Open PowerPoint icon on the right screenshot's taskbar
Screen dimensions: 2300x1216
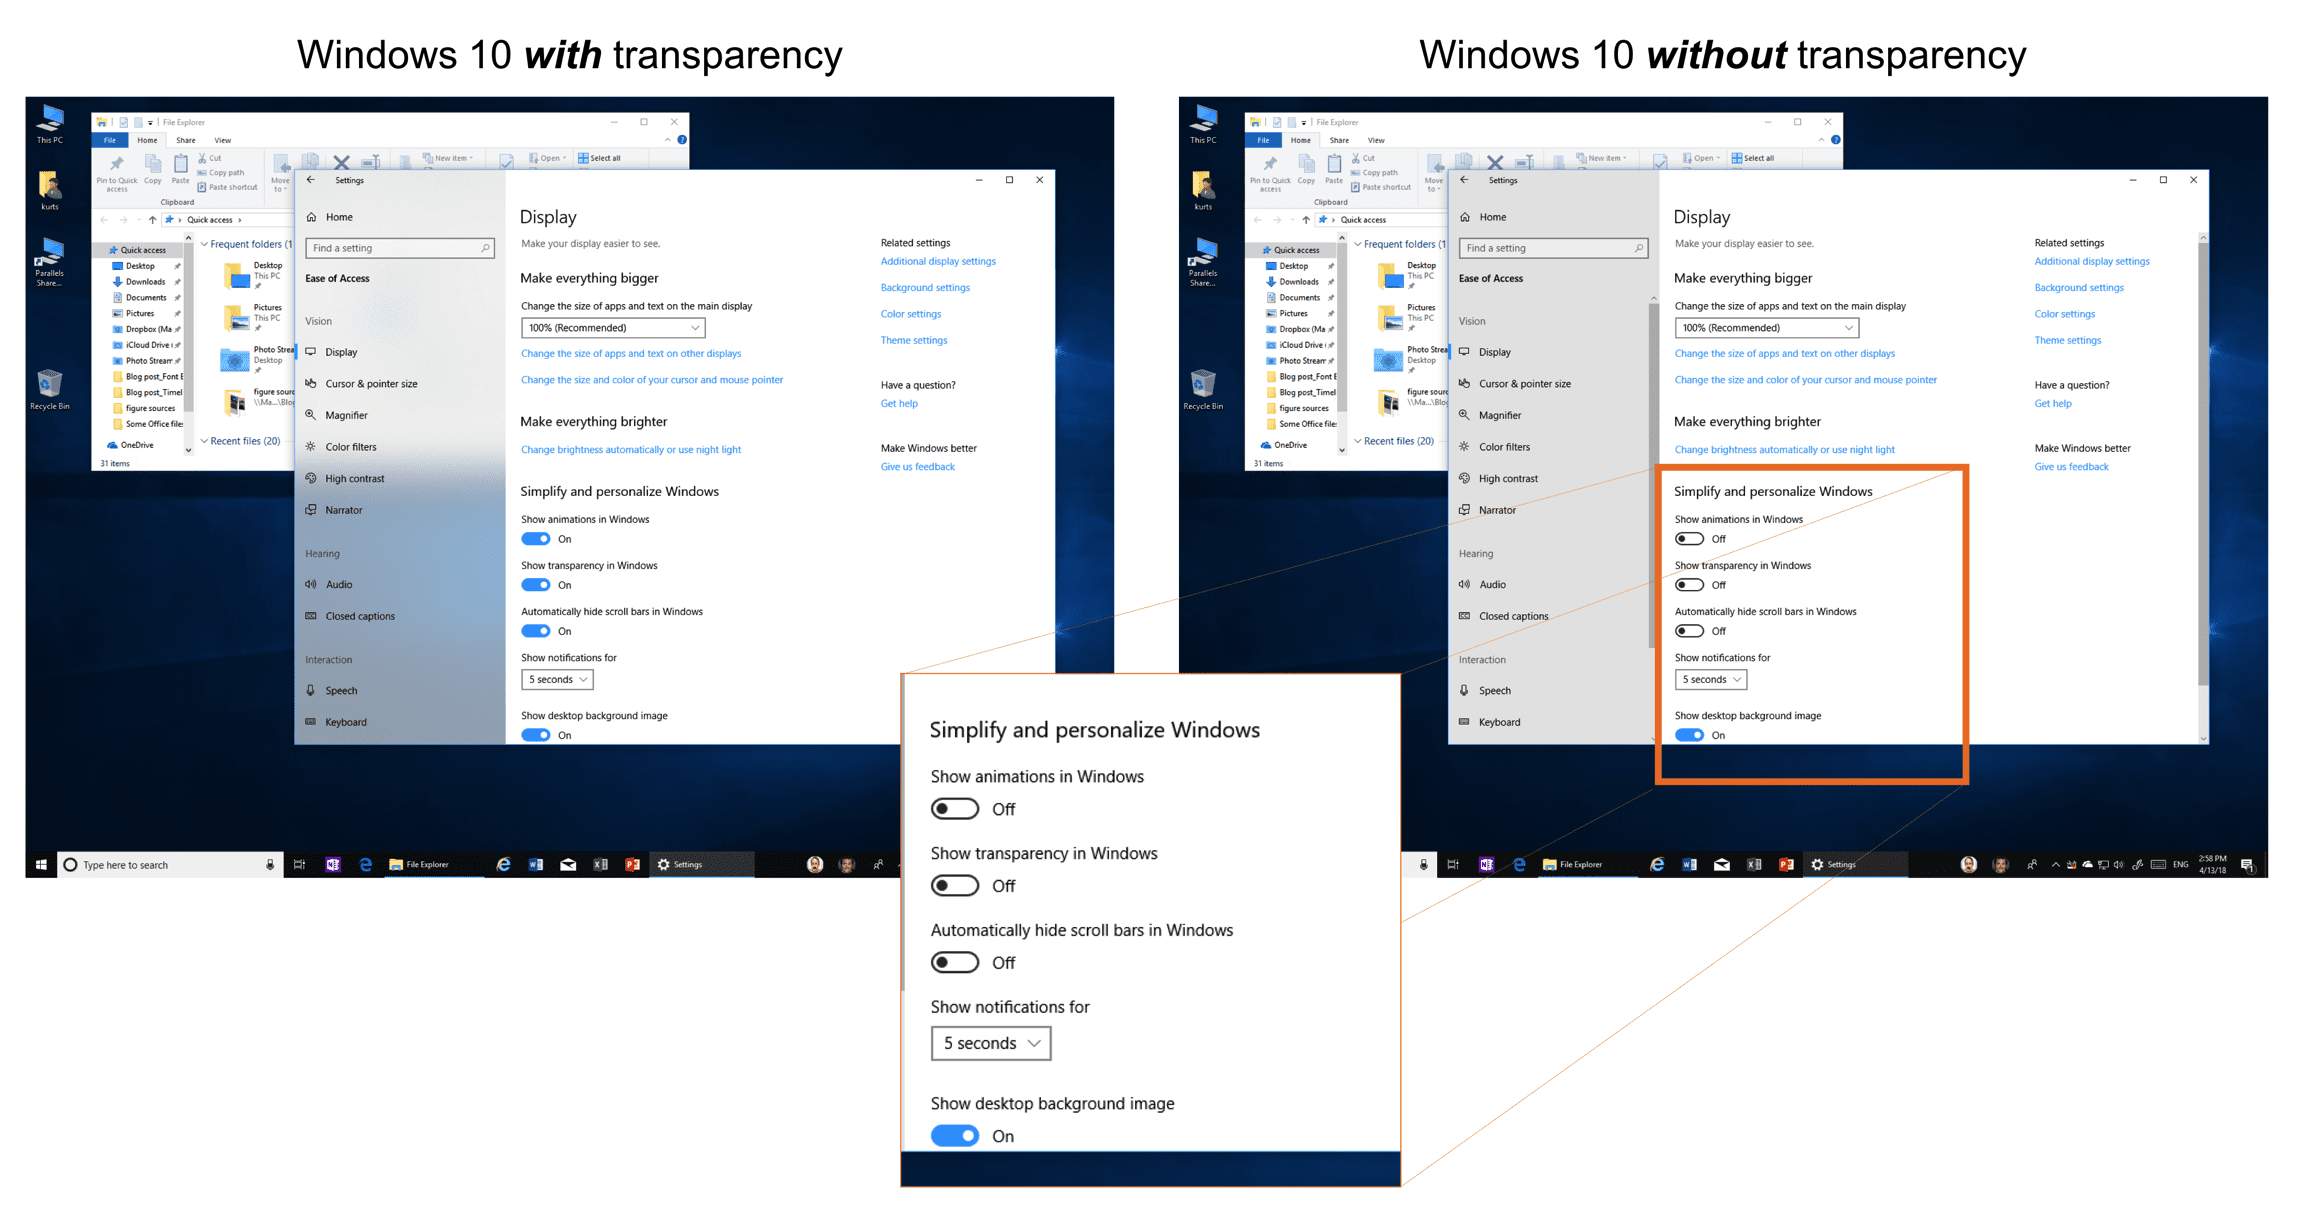point(1786,865)
